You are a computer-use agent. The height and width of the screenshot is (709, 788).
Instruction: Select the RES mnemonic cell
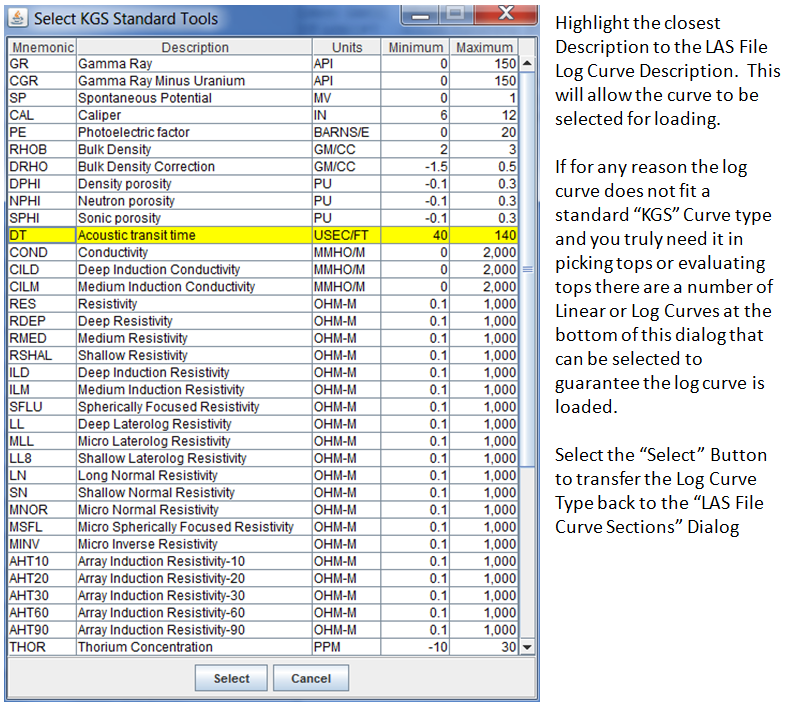42,303
